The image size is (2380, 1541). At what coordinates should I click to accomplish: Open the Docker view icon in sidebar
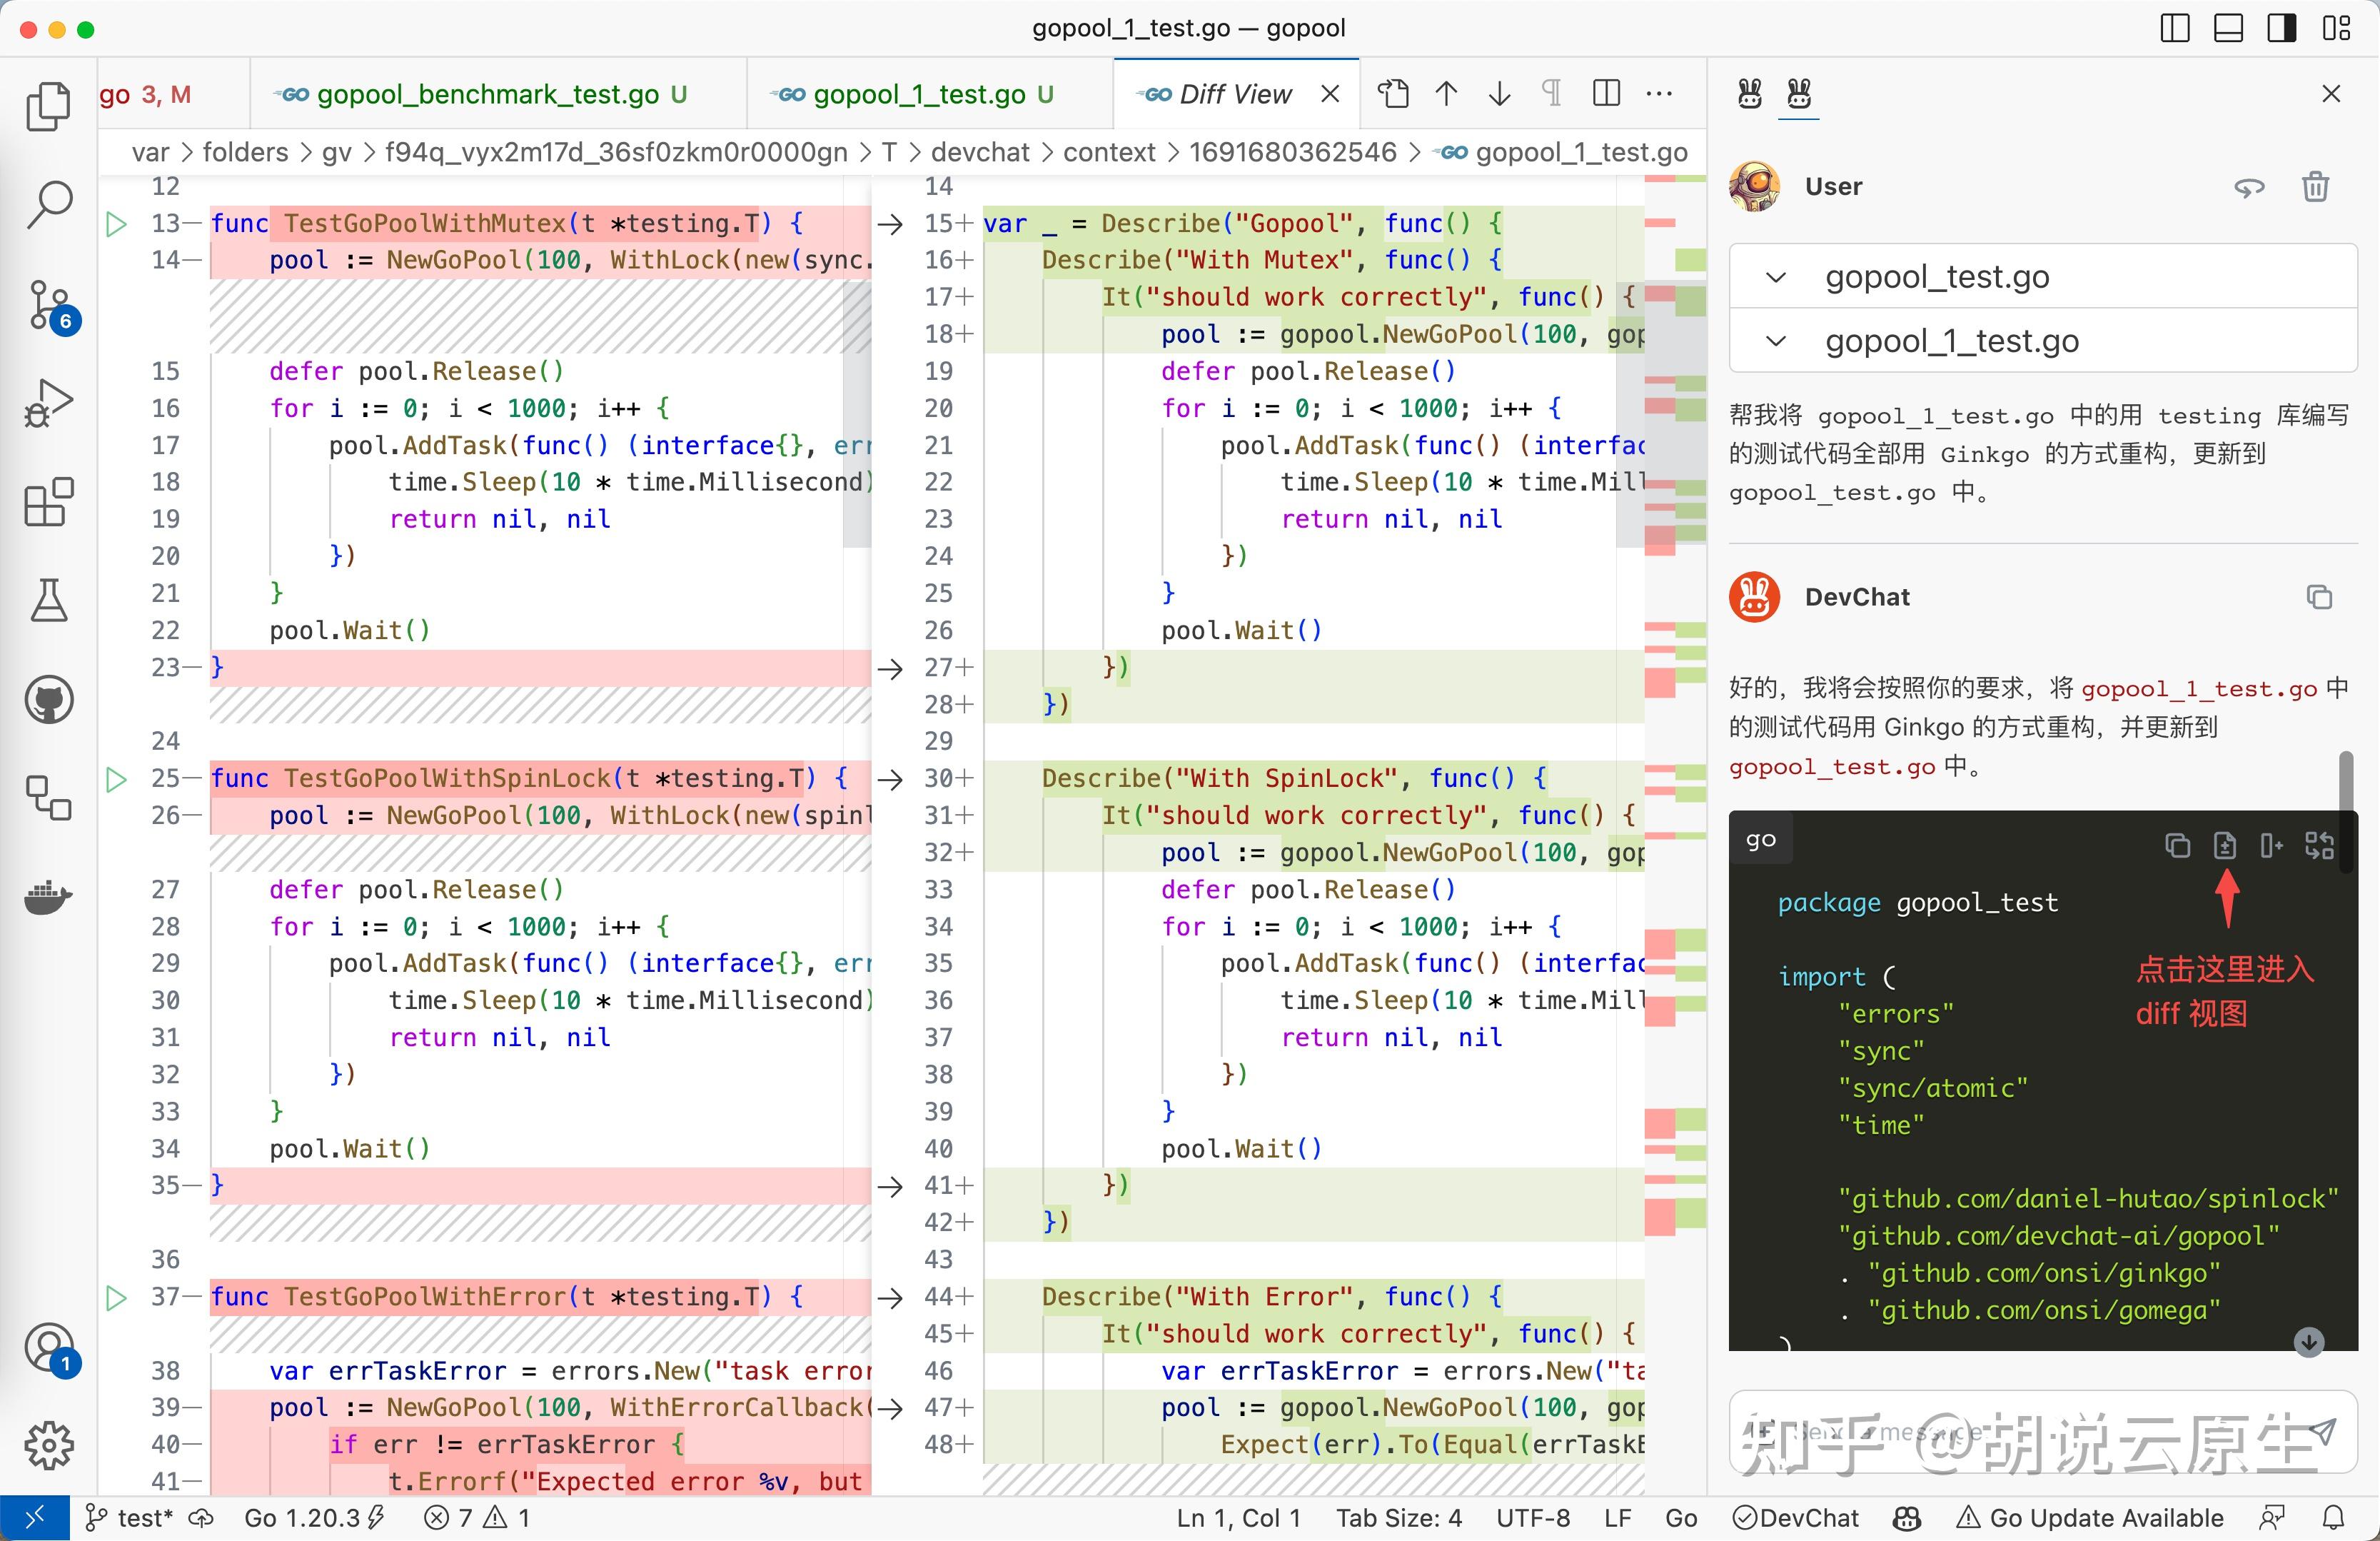click(x=48, y=897)
